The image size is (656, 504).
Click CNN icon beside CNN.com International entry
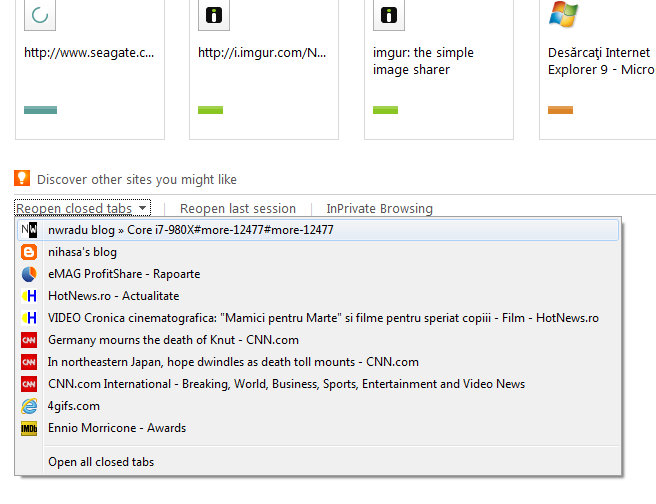click(29, 384)
